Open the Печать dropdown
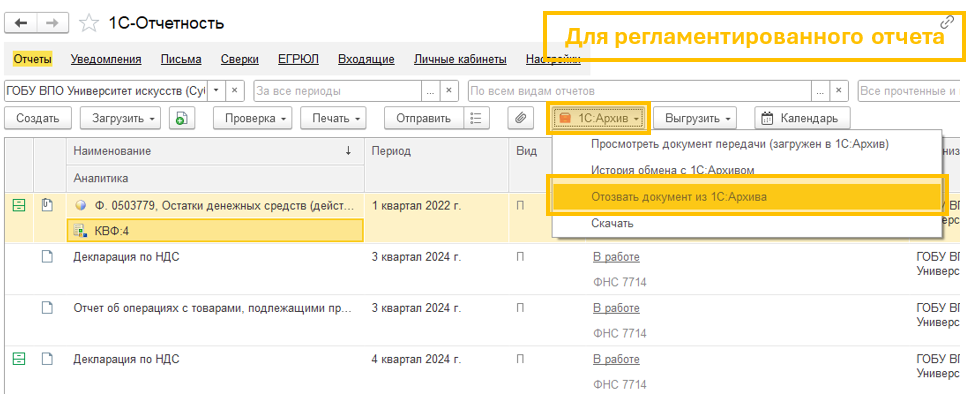971x417 pixels. (x=333, y=118)
